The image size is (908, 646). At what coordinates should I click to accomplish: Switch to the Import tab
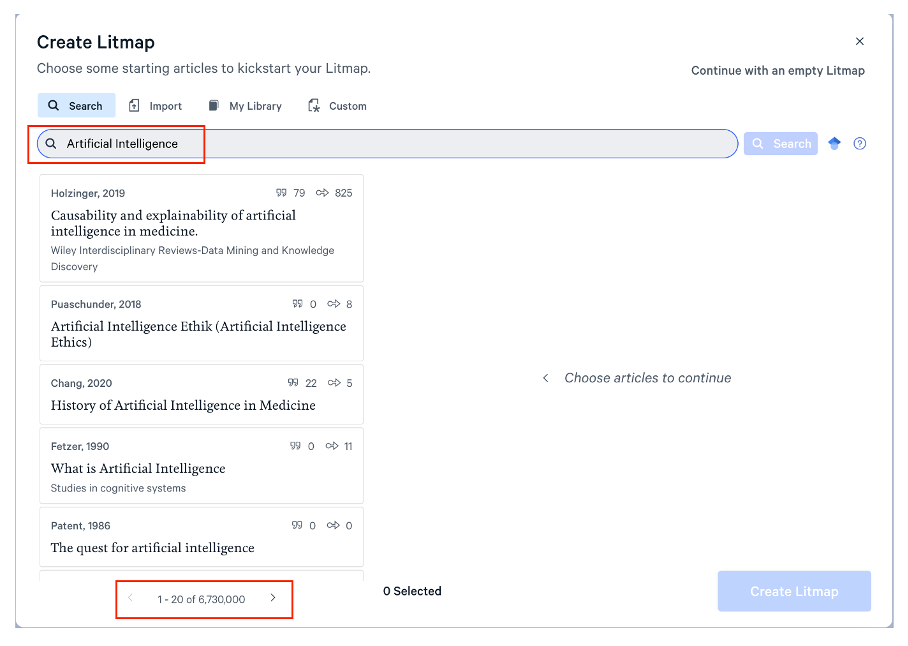coord(156,106)
